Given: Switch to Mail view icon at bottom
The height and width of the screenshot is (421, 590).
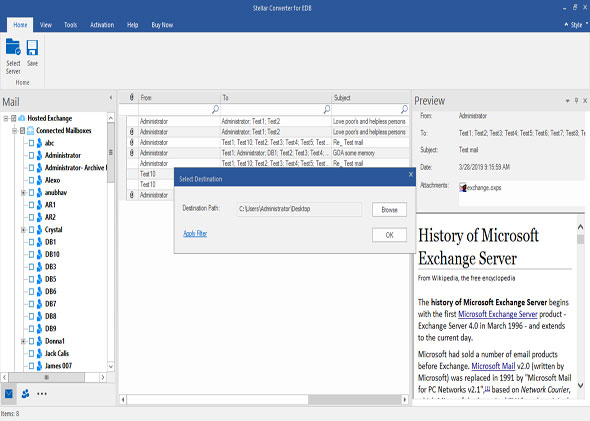Looking at the screenshot, I should (x=9, y=394).
